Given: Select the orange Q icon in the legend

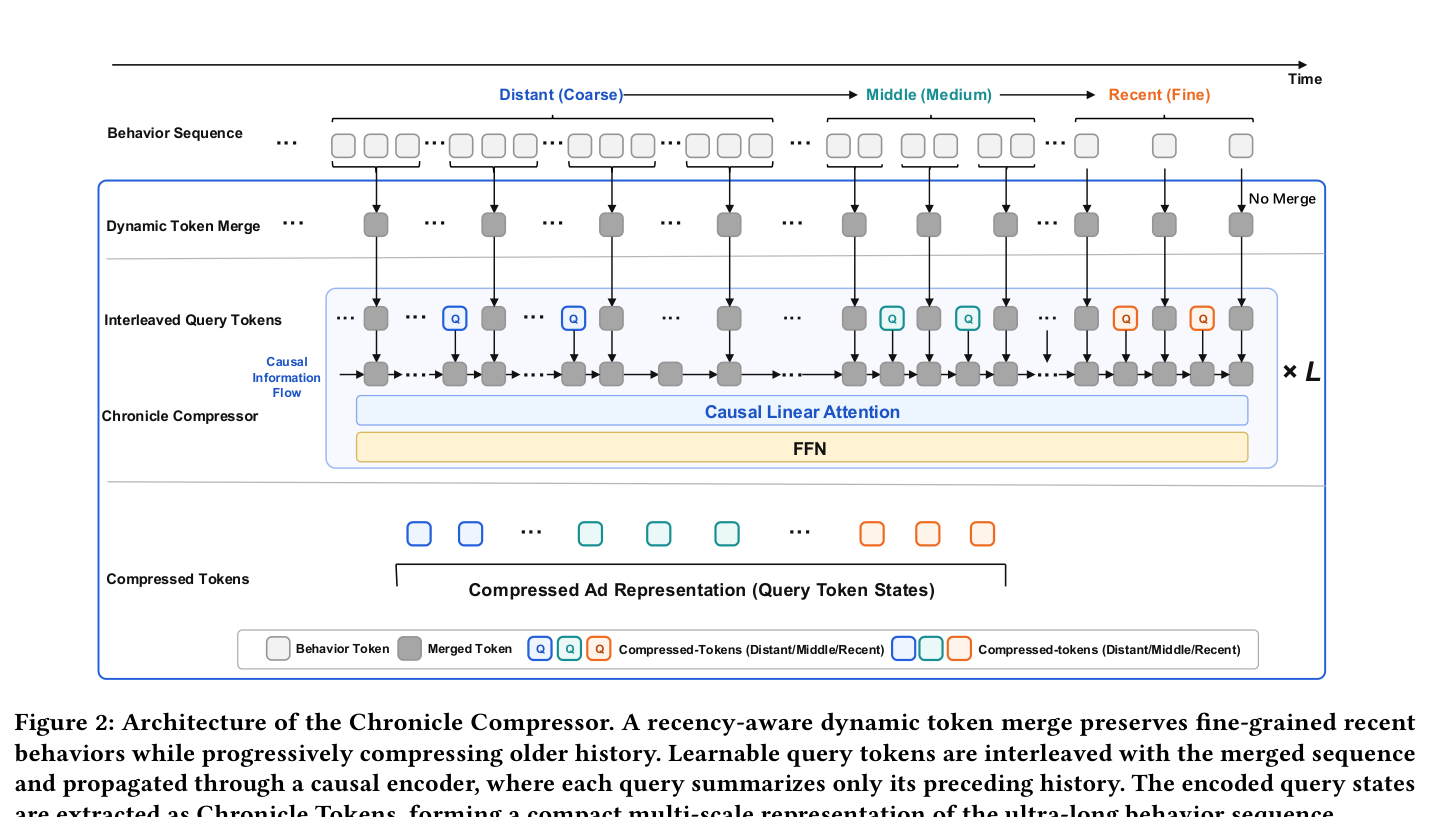Looking at the screenshot, I should (x=599, y=649).
